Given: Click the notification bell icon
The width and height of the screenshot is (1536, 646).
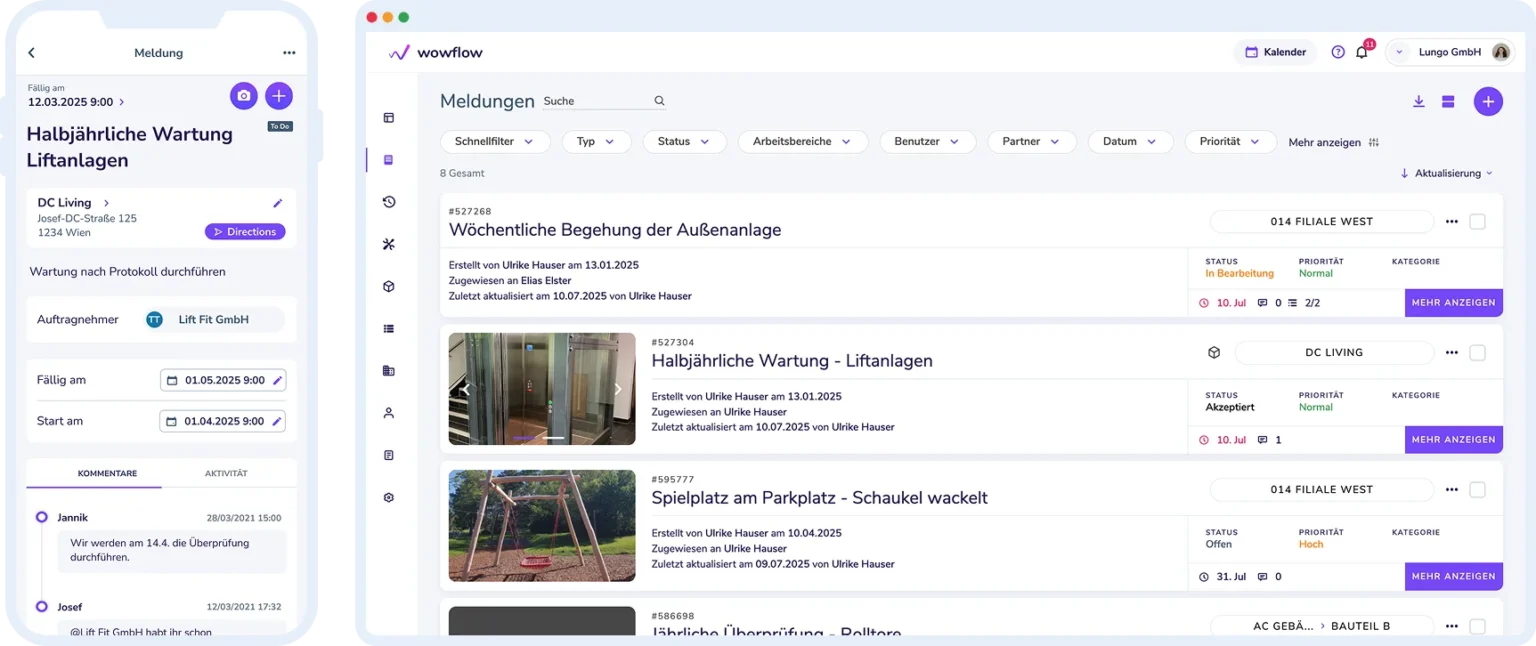Looking at the screenshot, I should point(1361,53).
